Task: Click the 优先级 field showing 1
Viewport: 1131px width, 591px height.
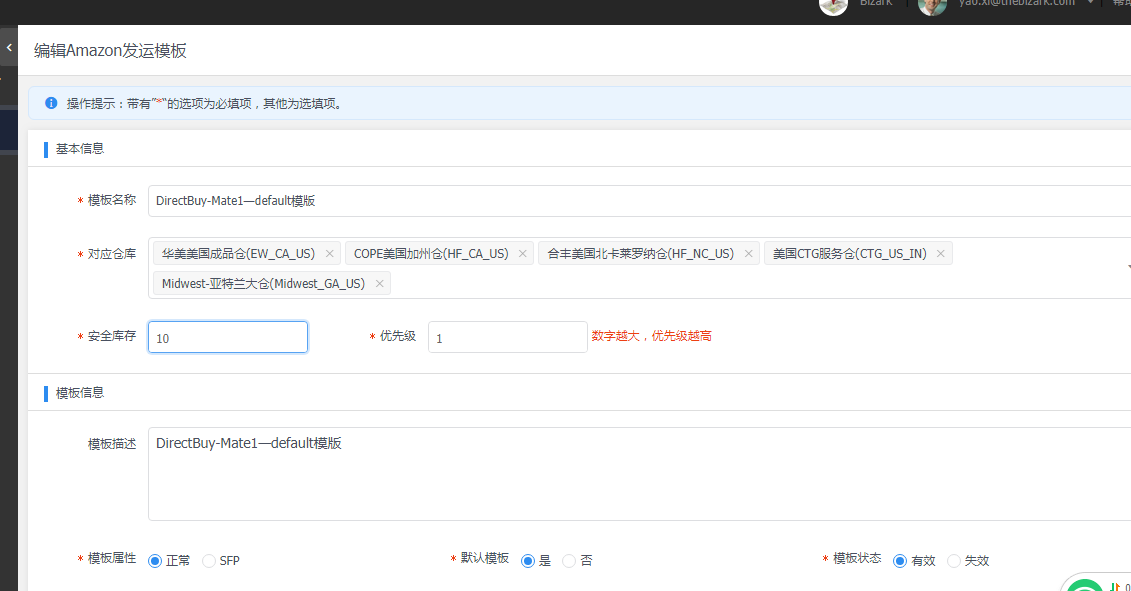Action: point(508,337)
